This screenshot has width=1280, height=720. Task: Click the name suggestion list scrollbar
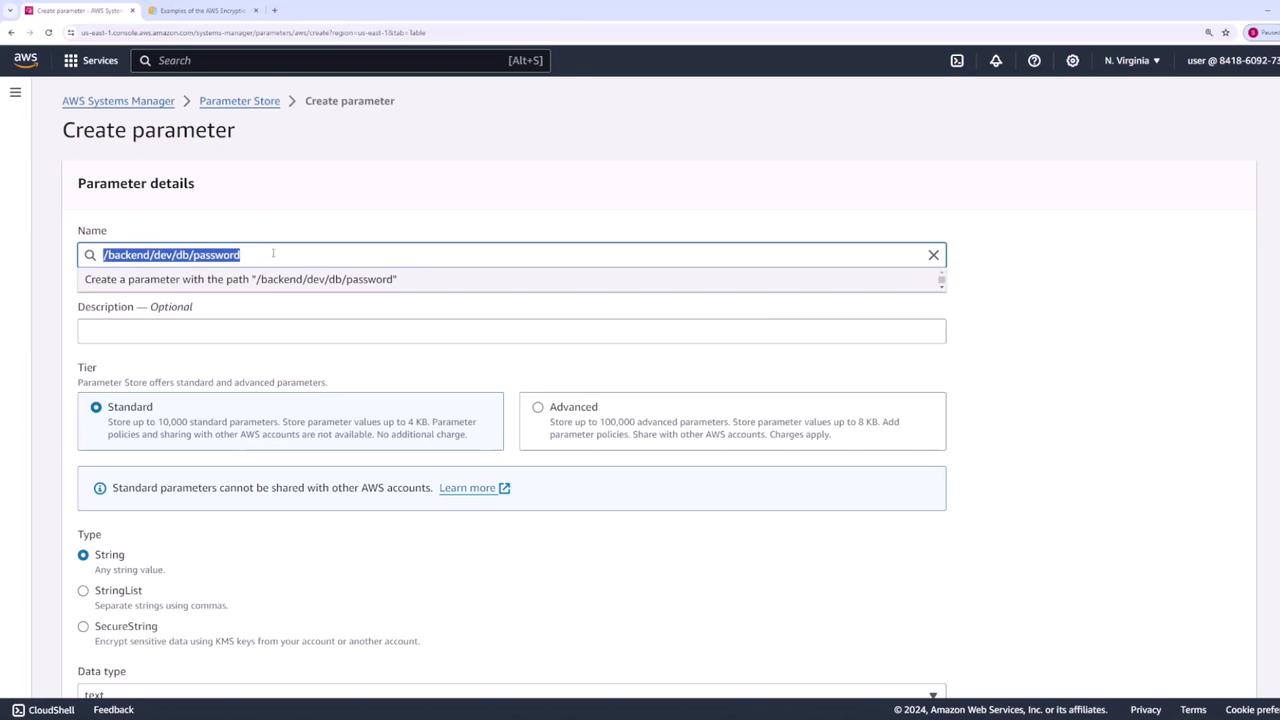941,281
